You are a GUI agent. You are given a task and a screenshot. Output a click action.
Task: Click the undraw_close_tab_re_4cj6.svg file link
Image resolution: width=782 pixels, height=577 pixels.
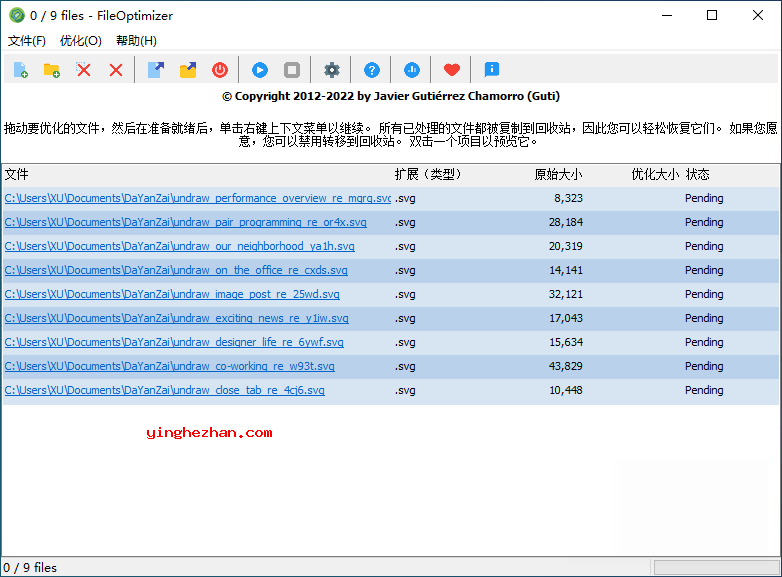pyautogui.click(x=164, y=390)
